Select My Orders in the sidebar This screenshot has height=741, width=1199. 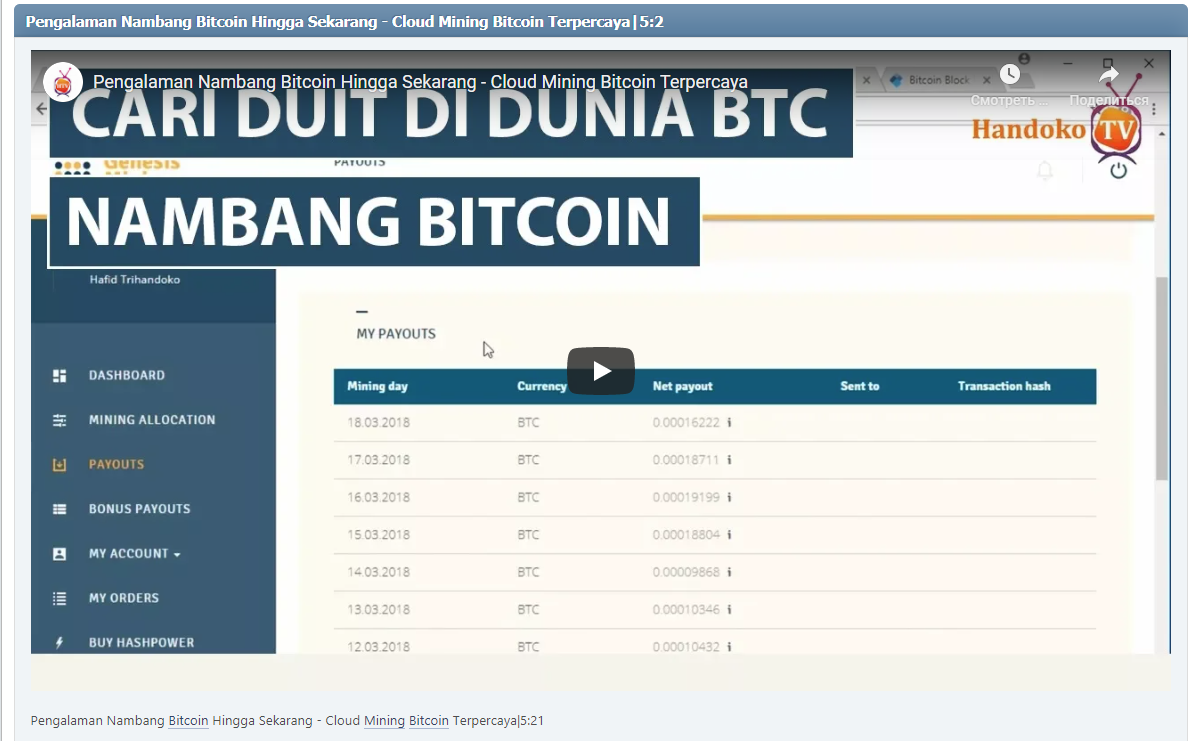pyautogui.click(x=125, y=597)
